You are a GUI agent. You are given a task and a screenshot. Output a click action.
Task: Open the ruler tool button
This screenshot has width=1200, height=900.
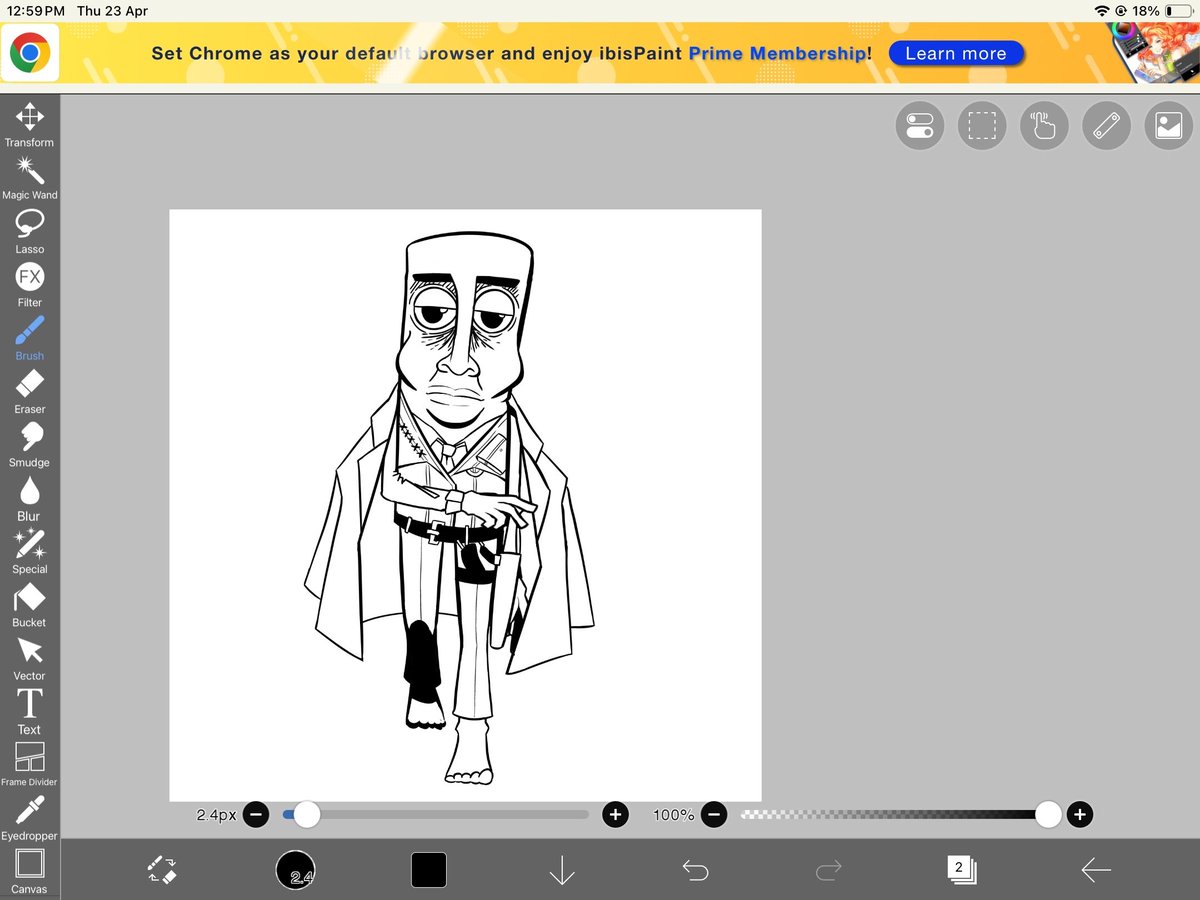tap(1107, 126)
